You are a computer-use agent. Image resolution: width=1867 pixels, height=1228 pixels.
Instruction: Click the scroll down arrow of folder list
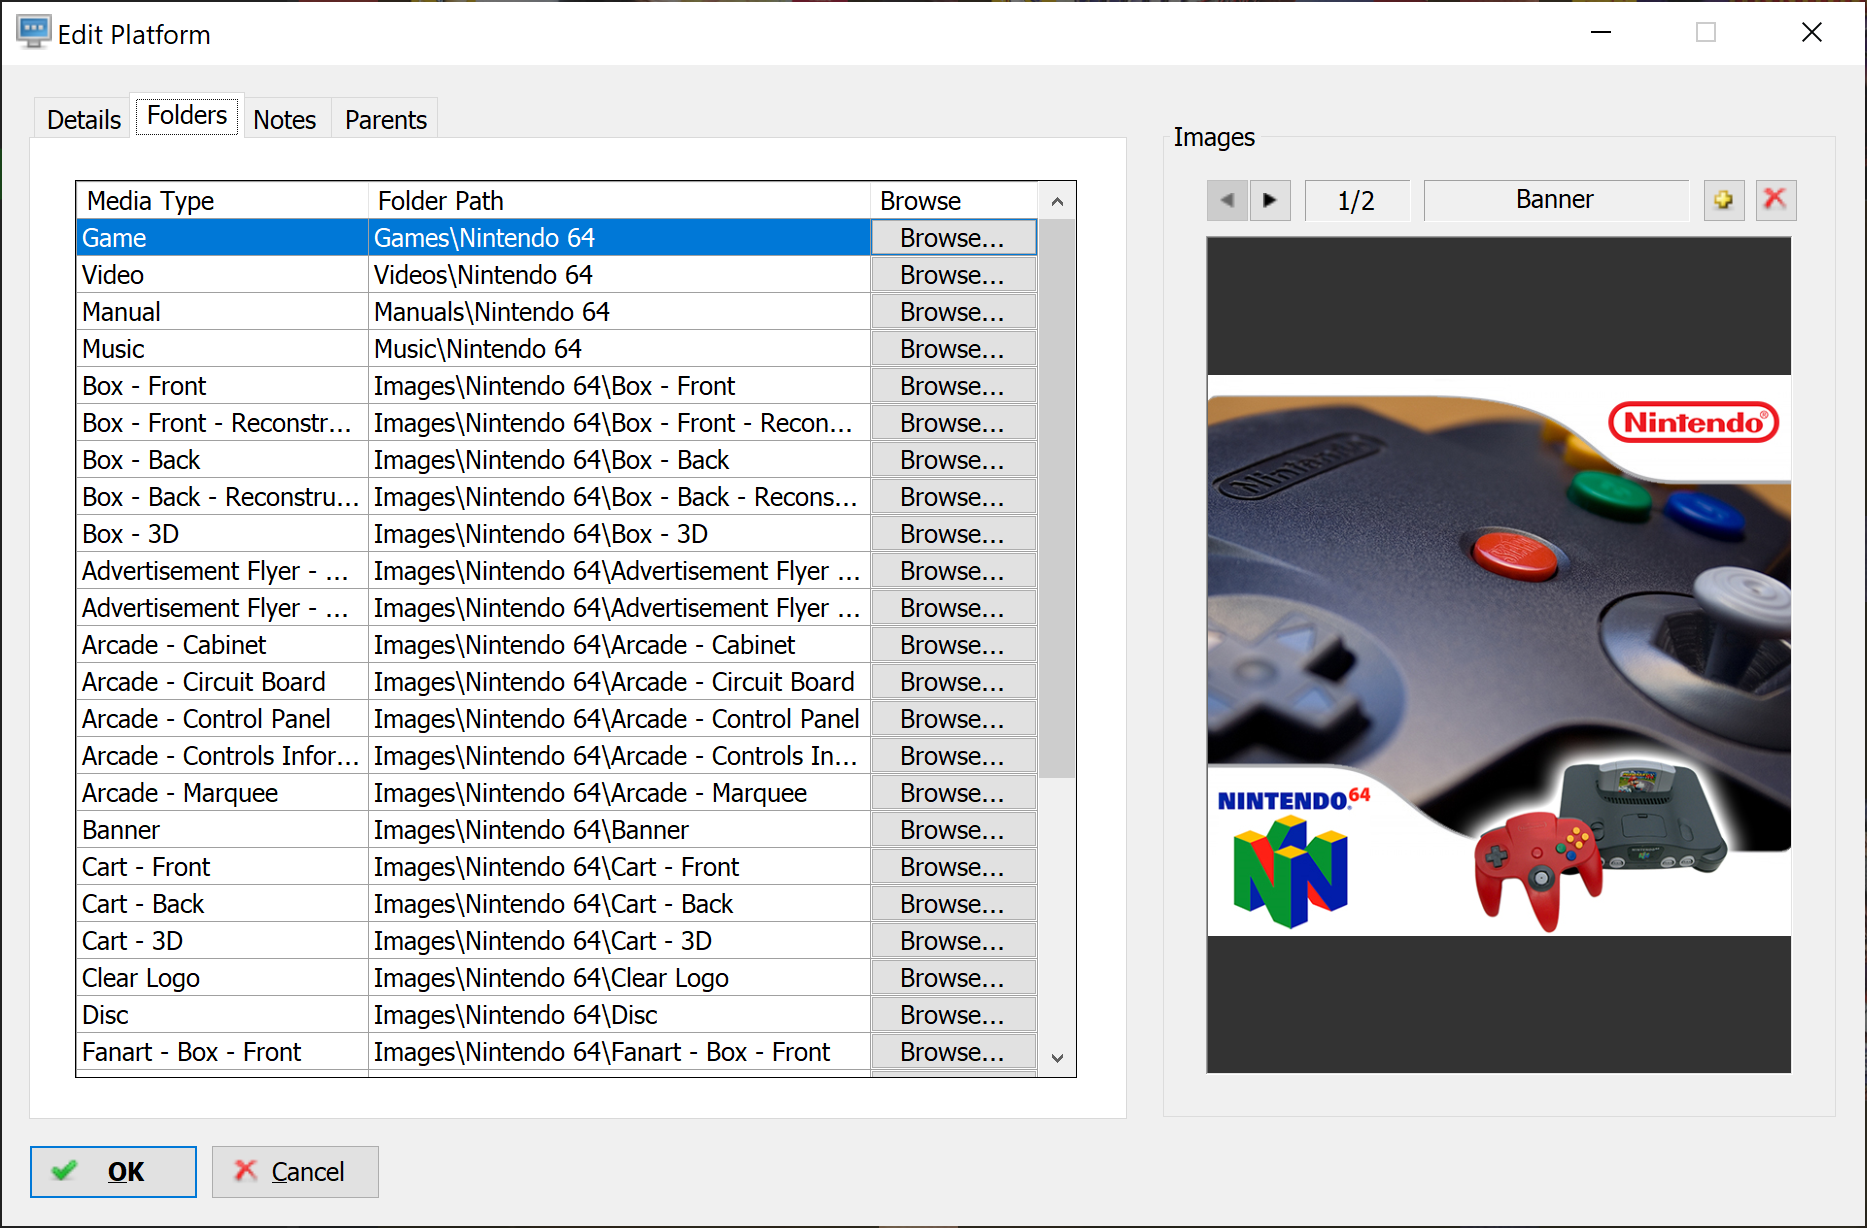(x=1057, y=1058)
